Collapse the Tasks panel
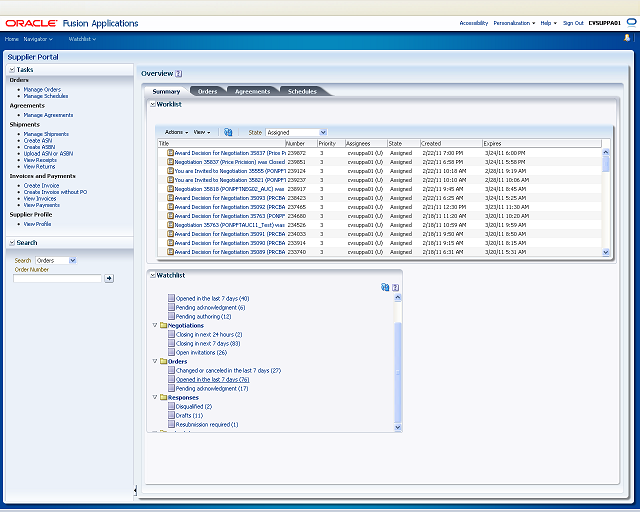The height and width of the screenshot is (512, 640). tap(12, 70)
